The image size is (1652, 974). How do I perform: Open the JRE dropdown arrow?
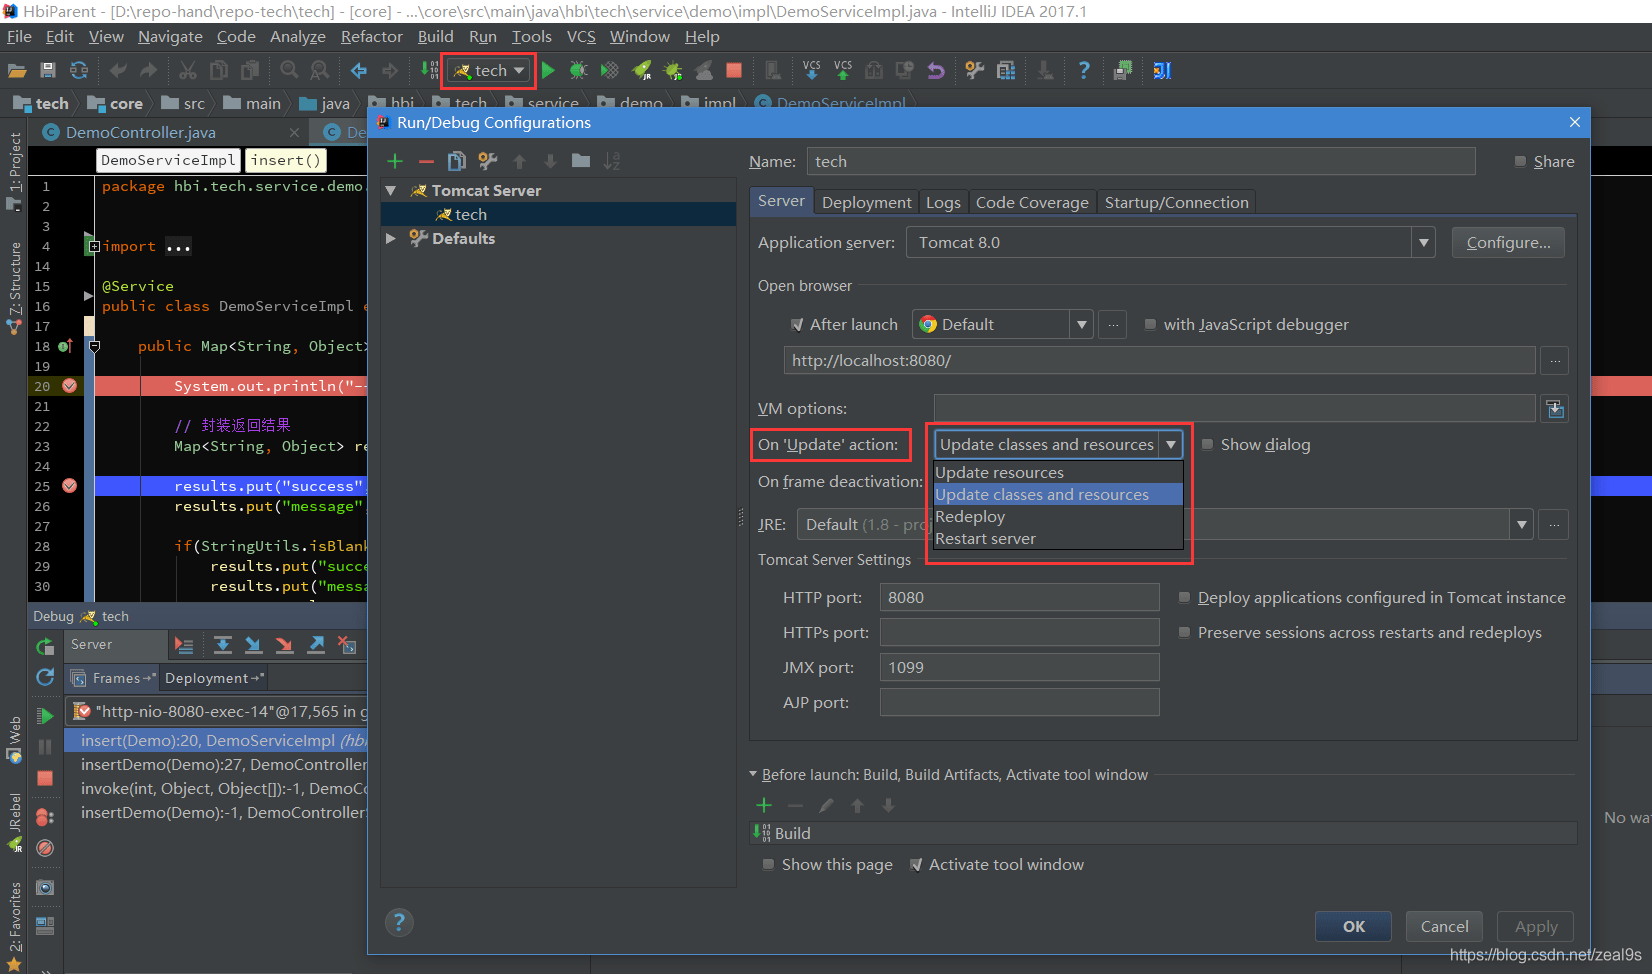[1521, 524]
